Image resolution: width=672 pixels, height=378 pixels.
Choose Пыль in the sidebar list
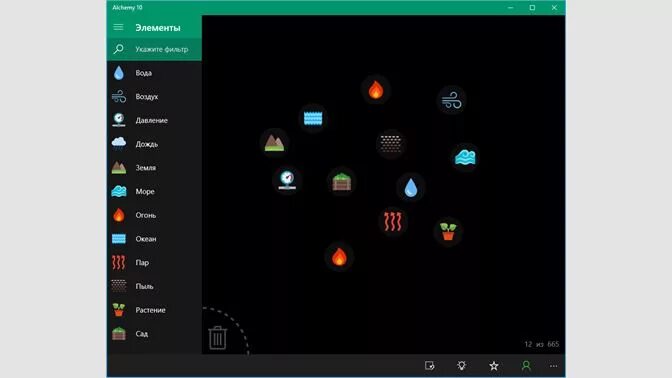154,286
